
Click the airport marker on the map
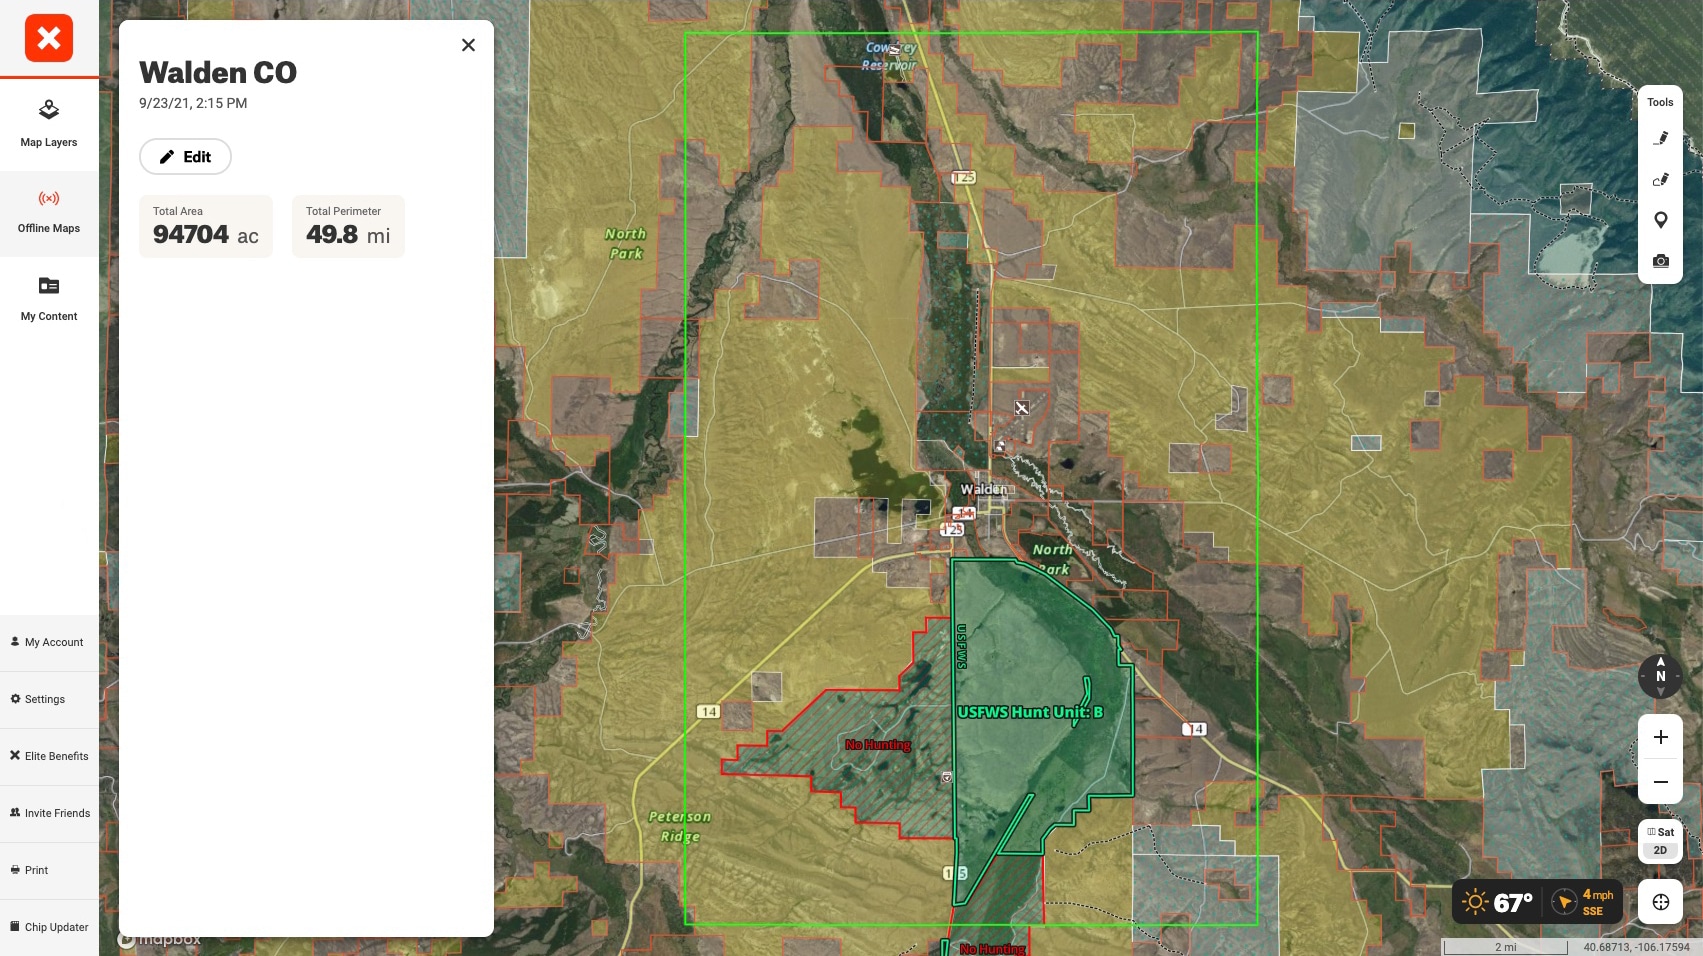tap(1022, 408)
